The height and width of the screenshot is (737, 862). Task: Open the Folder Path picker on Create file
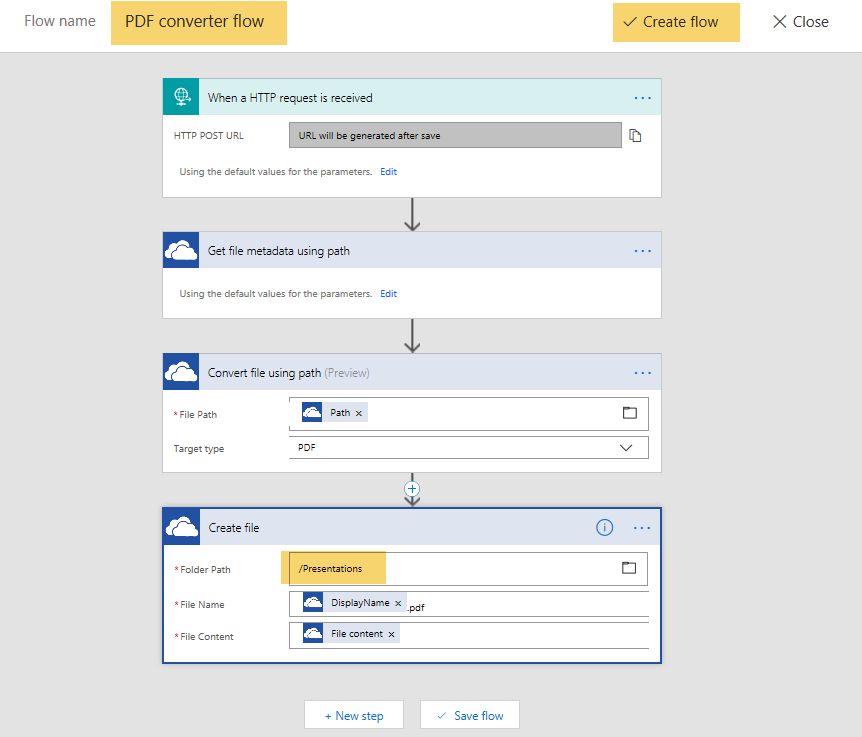pos(629,567)
